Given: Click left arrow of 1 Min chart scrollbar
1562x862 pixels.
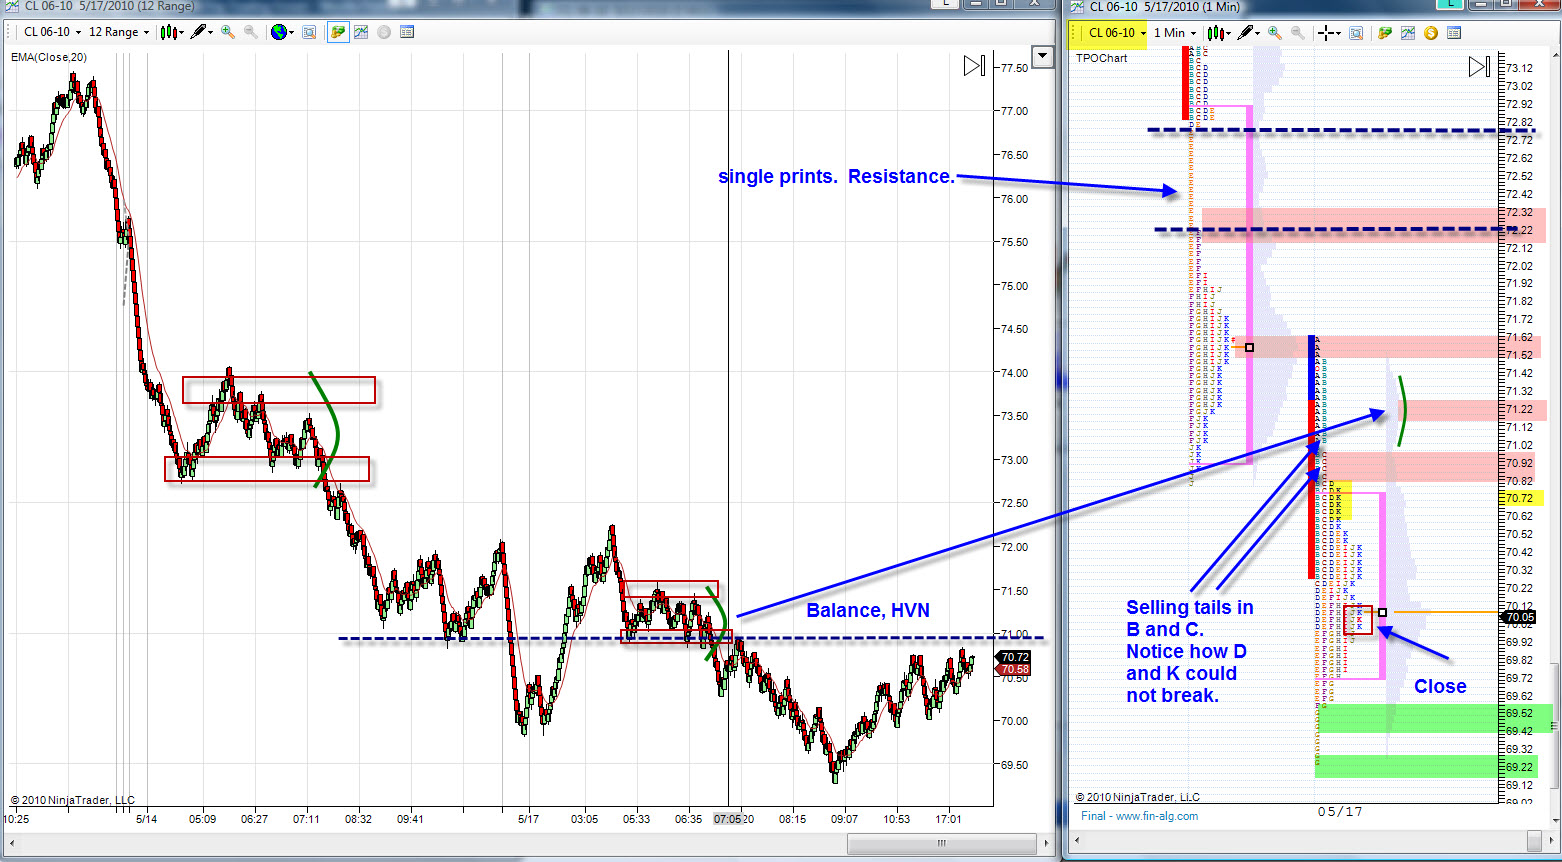Looking at the screenshot, I should click(1075, 840).
